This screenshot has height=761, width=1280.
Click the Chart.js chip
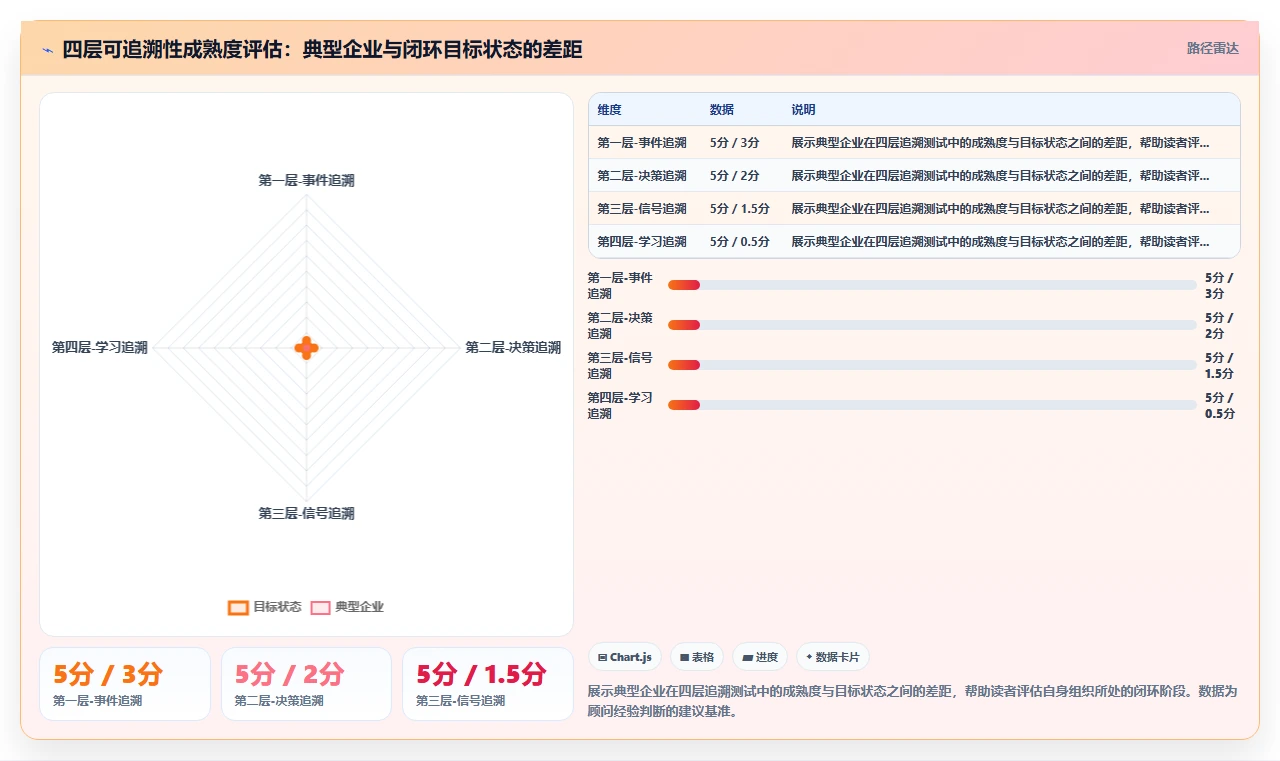click(625, 657)
